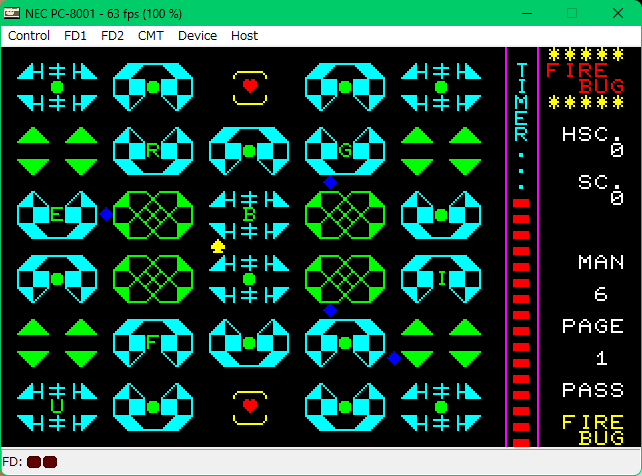Close the NEC PC-8001 emulator window
Viewport: 642px width, 476px height.
click(x=618, y=13)
